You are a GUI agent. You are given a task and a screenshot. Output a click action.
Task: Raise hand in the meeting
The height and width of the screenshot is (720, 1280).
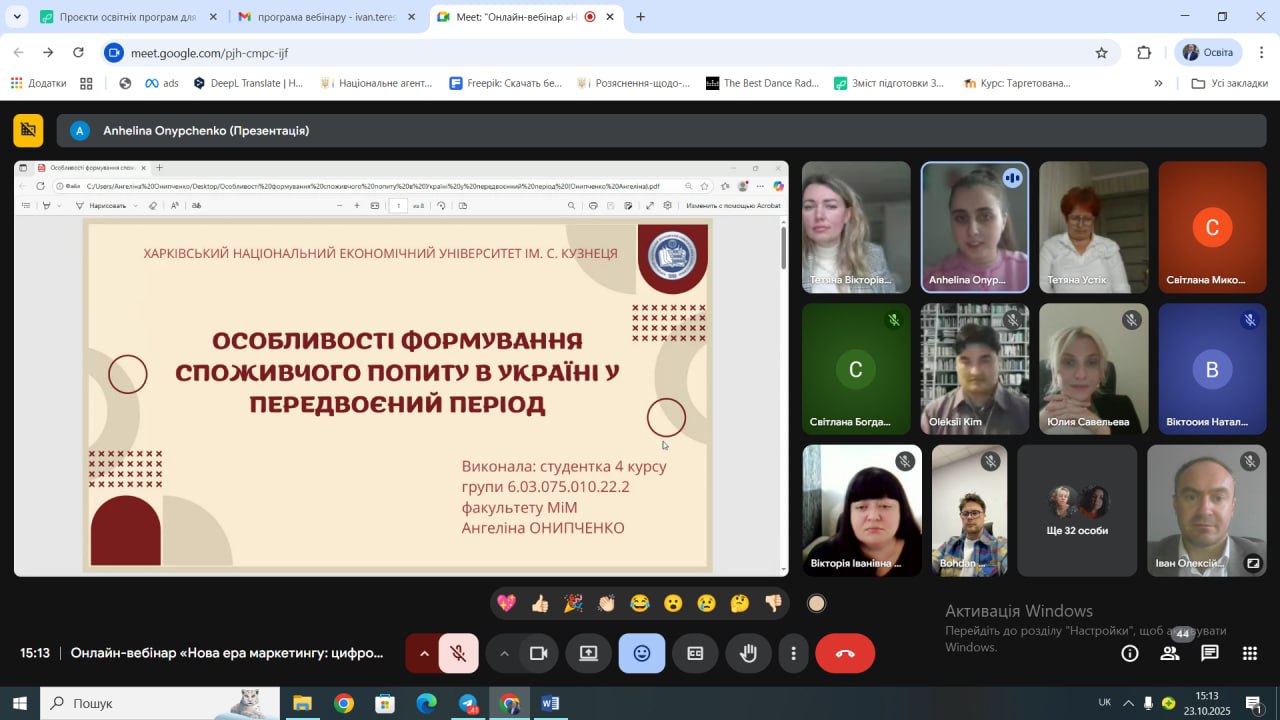tap(747, 654)
